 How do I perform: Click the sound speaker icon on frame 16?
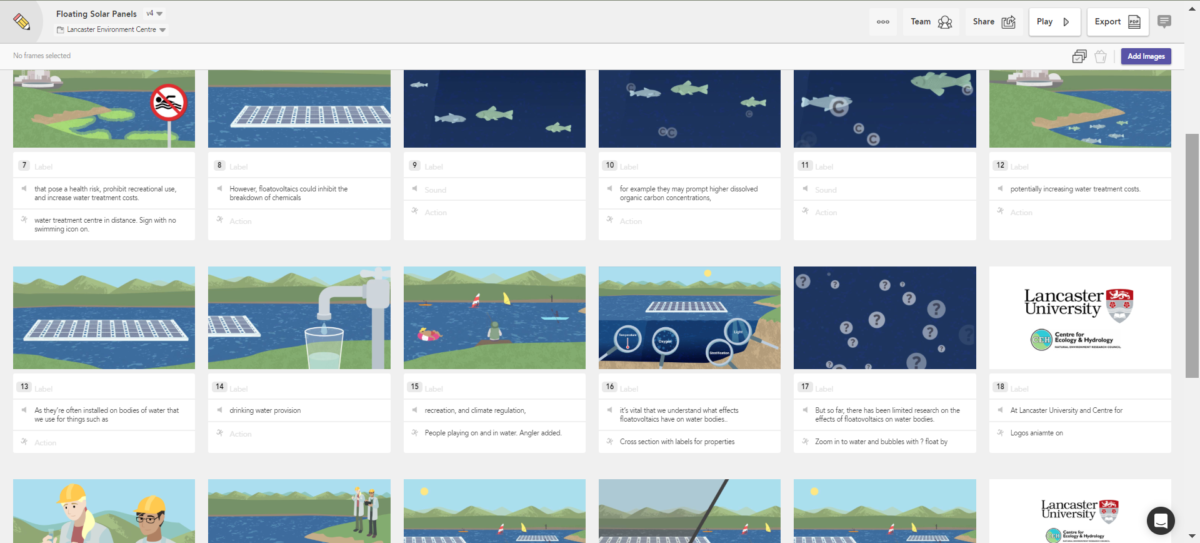click(610, 410)
